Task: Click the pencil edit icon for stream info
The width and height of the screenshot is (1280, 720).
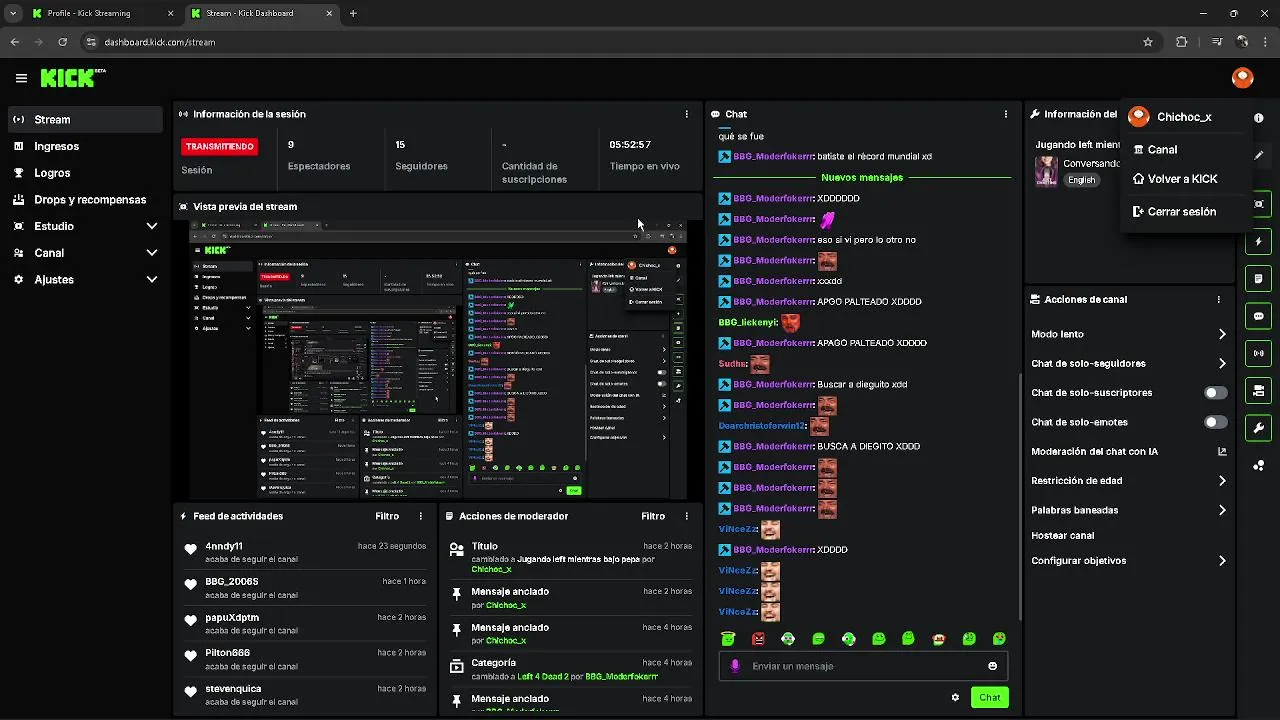Action: coord(1259,156)
